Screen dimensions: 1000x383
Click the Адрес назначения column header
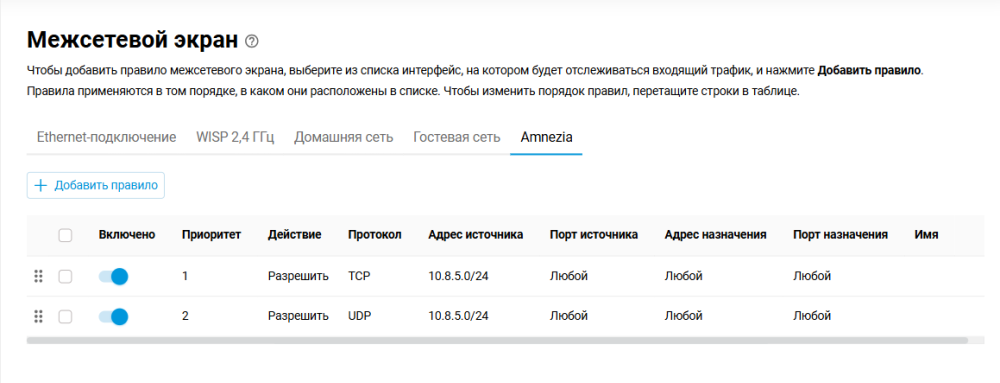click(716, 235)
